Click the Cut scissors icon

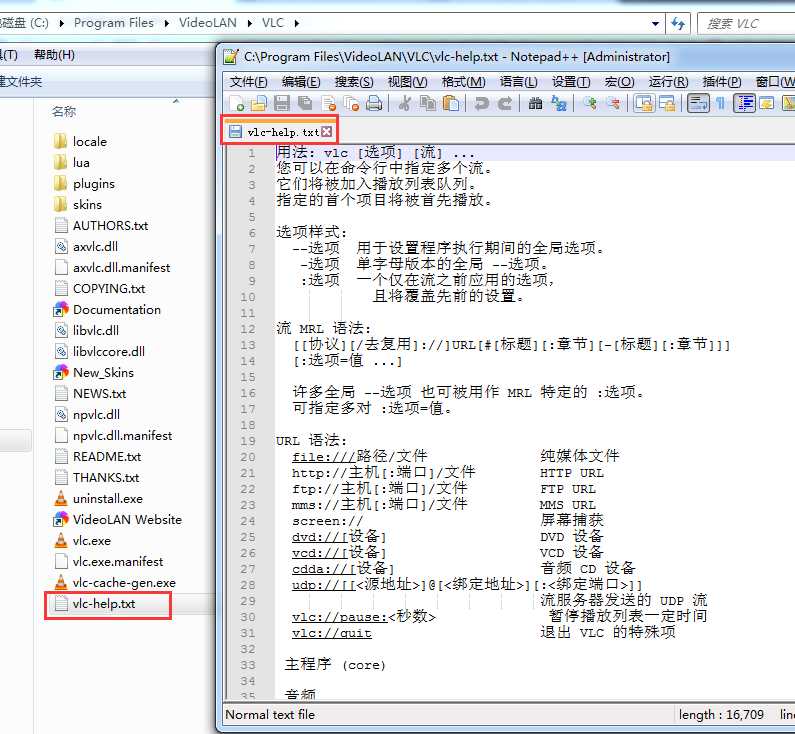pos(405,103)
